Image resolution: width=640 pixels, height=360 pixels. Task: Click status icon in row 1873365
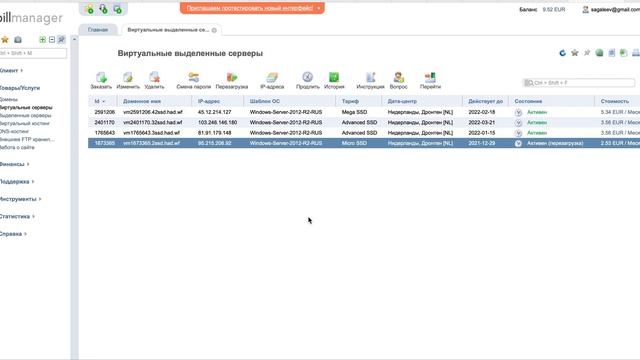518,143
